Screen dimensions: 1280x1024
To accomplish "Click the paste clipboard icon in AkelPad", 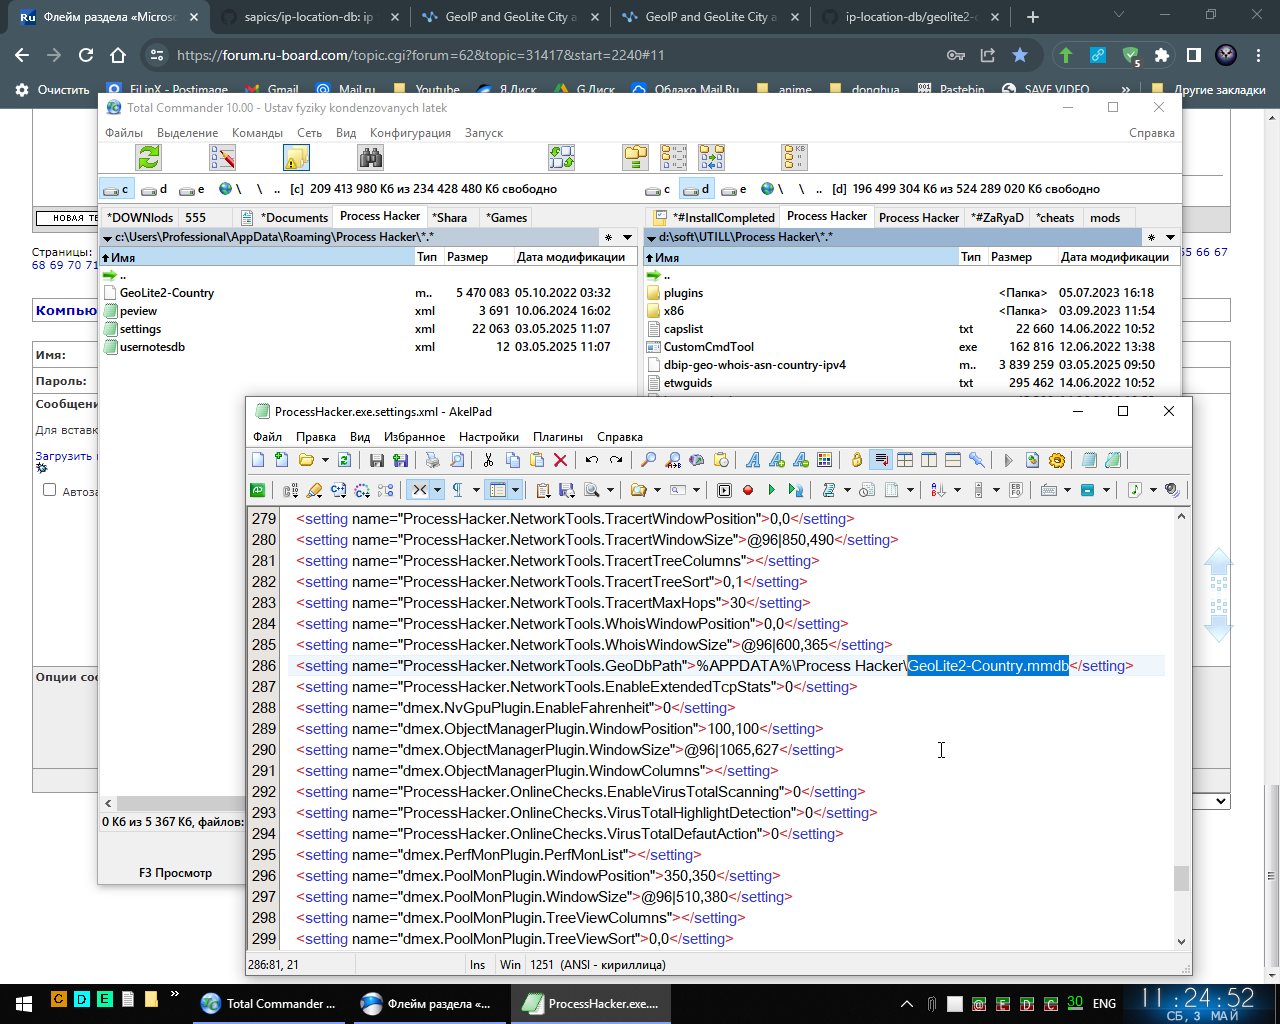I will tap(537, 460).
